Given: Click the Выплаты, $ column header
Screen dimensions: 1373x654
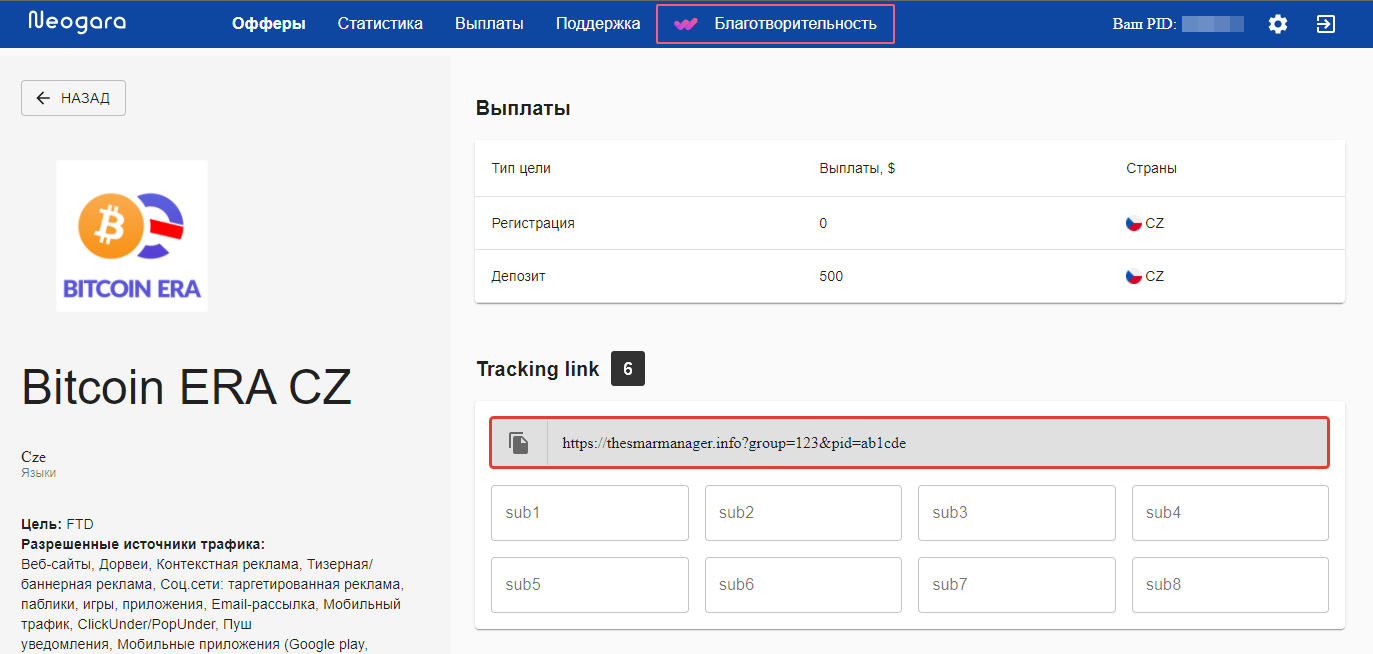Looking at the screenshot, I should pos(857,168).
